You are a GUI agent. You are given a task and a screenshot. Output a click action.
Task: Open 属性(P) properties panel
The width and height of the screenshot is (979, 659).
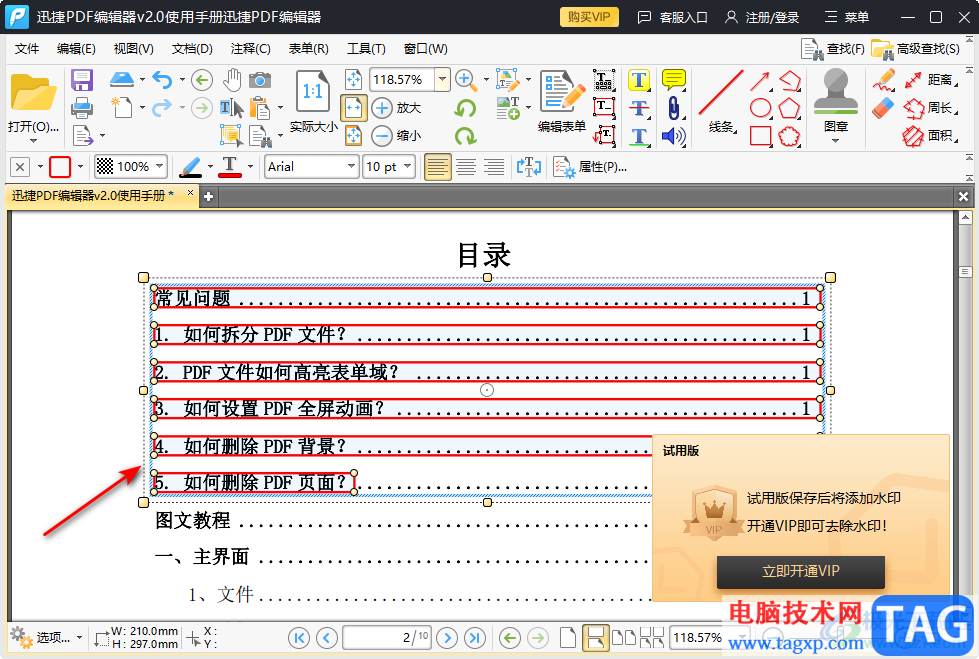590,167
